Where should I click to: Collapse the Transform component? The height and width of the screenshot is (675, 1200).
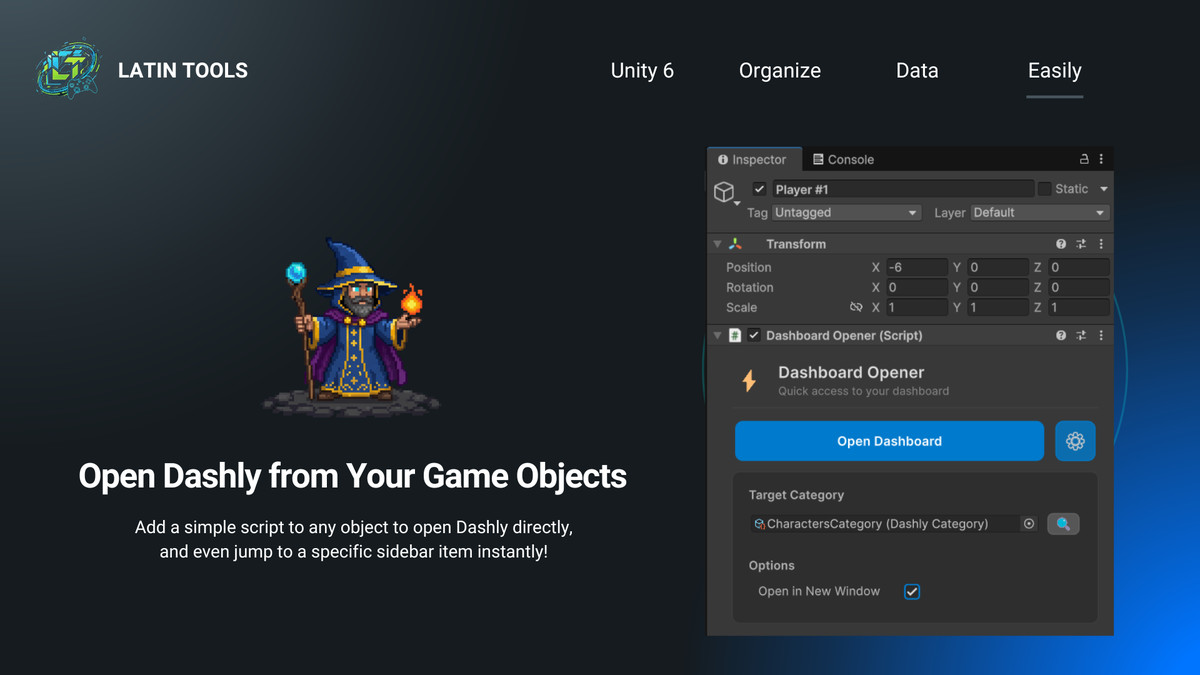[x=717, y=243]
